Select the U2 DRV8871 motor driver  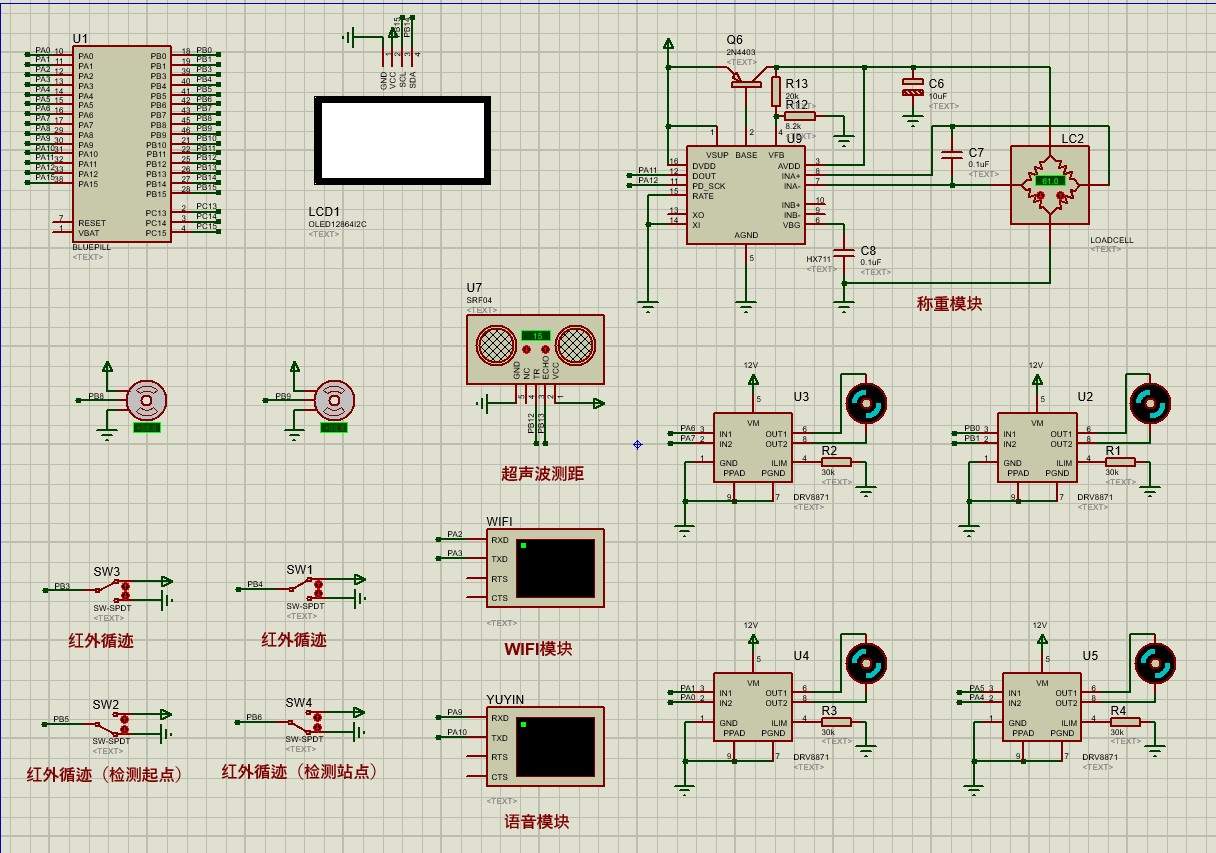point(1036,447)
